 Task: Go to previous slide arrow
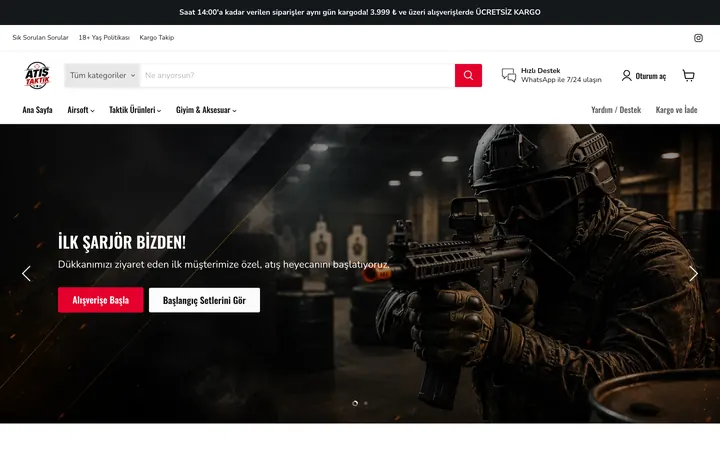click(27, 274)
